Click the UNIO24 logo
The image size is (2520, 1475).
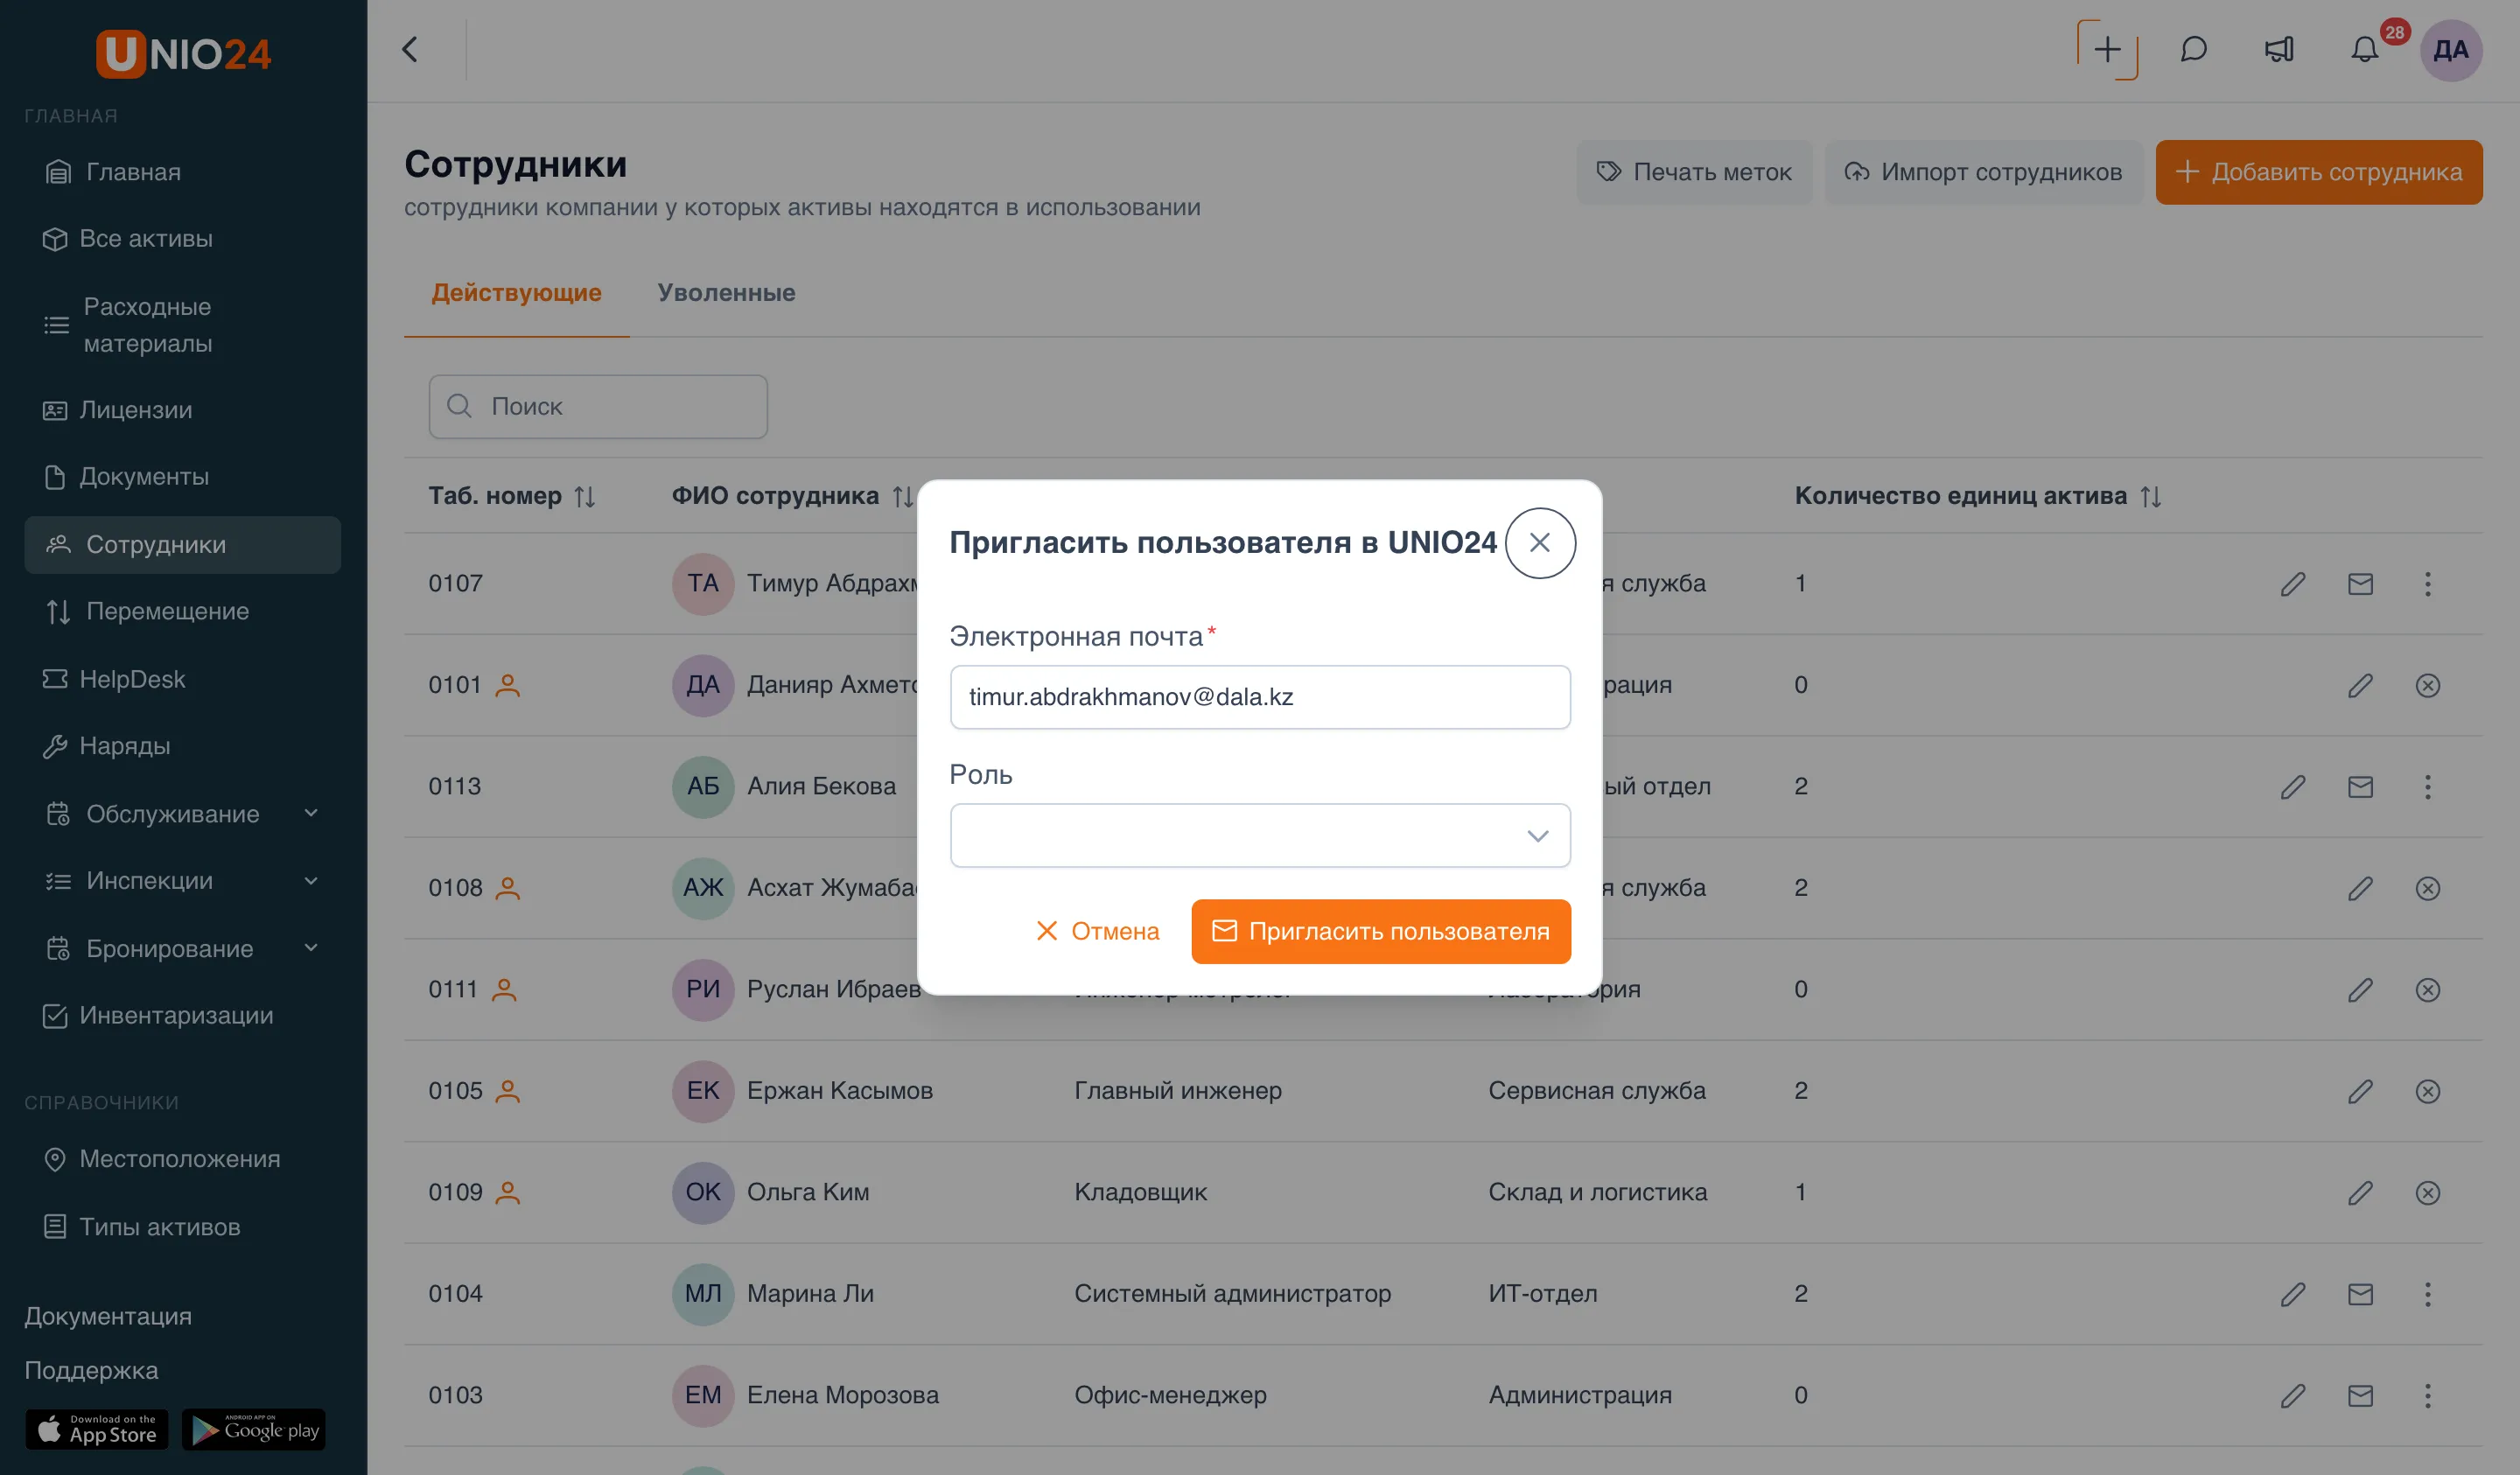point(183,53)
